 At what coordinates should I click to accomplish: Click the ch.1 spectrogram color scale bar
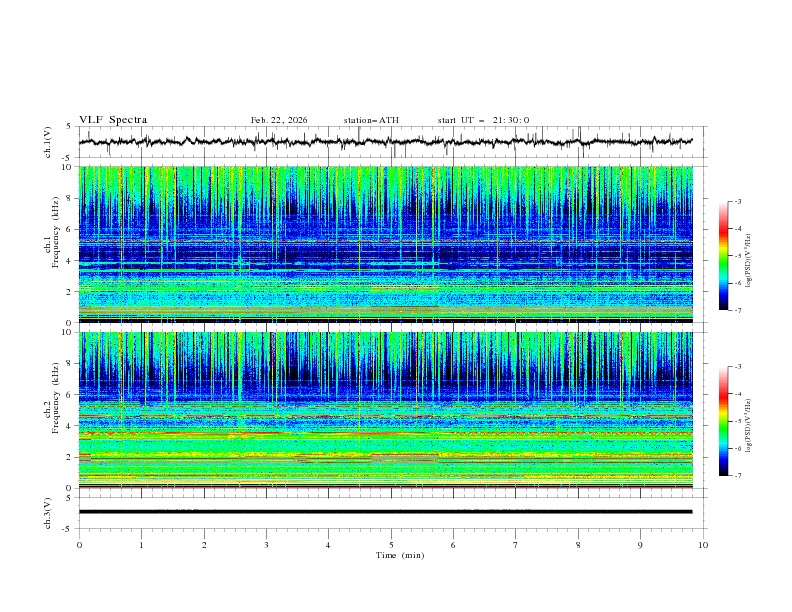723,256
